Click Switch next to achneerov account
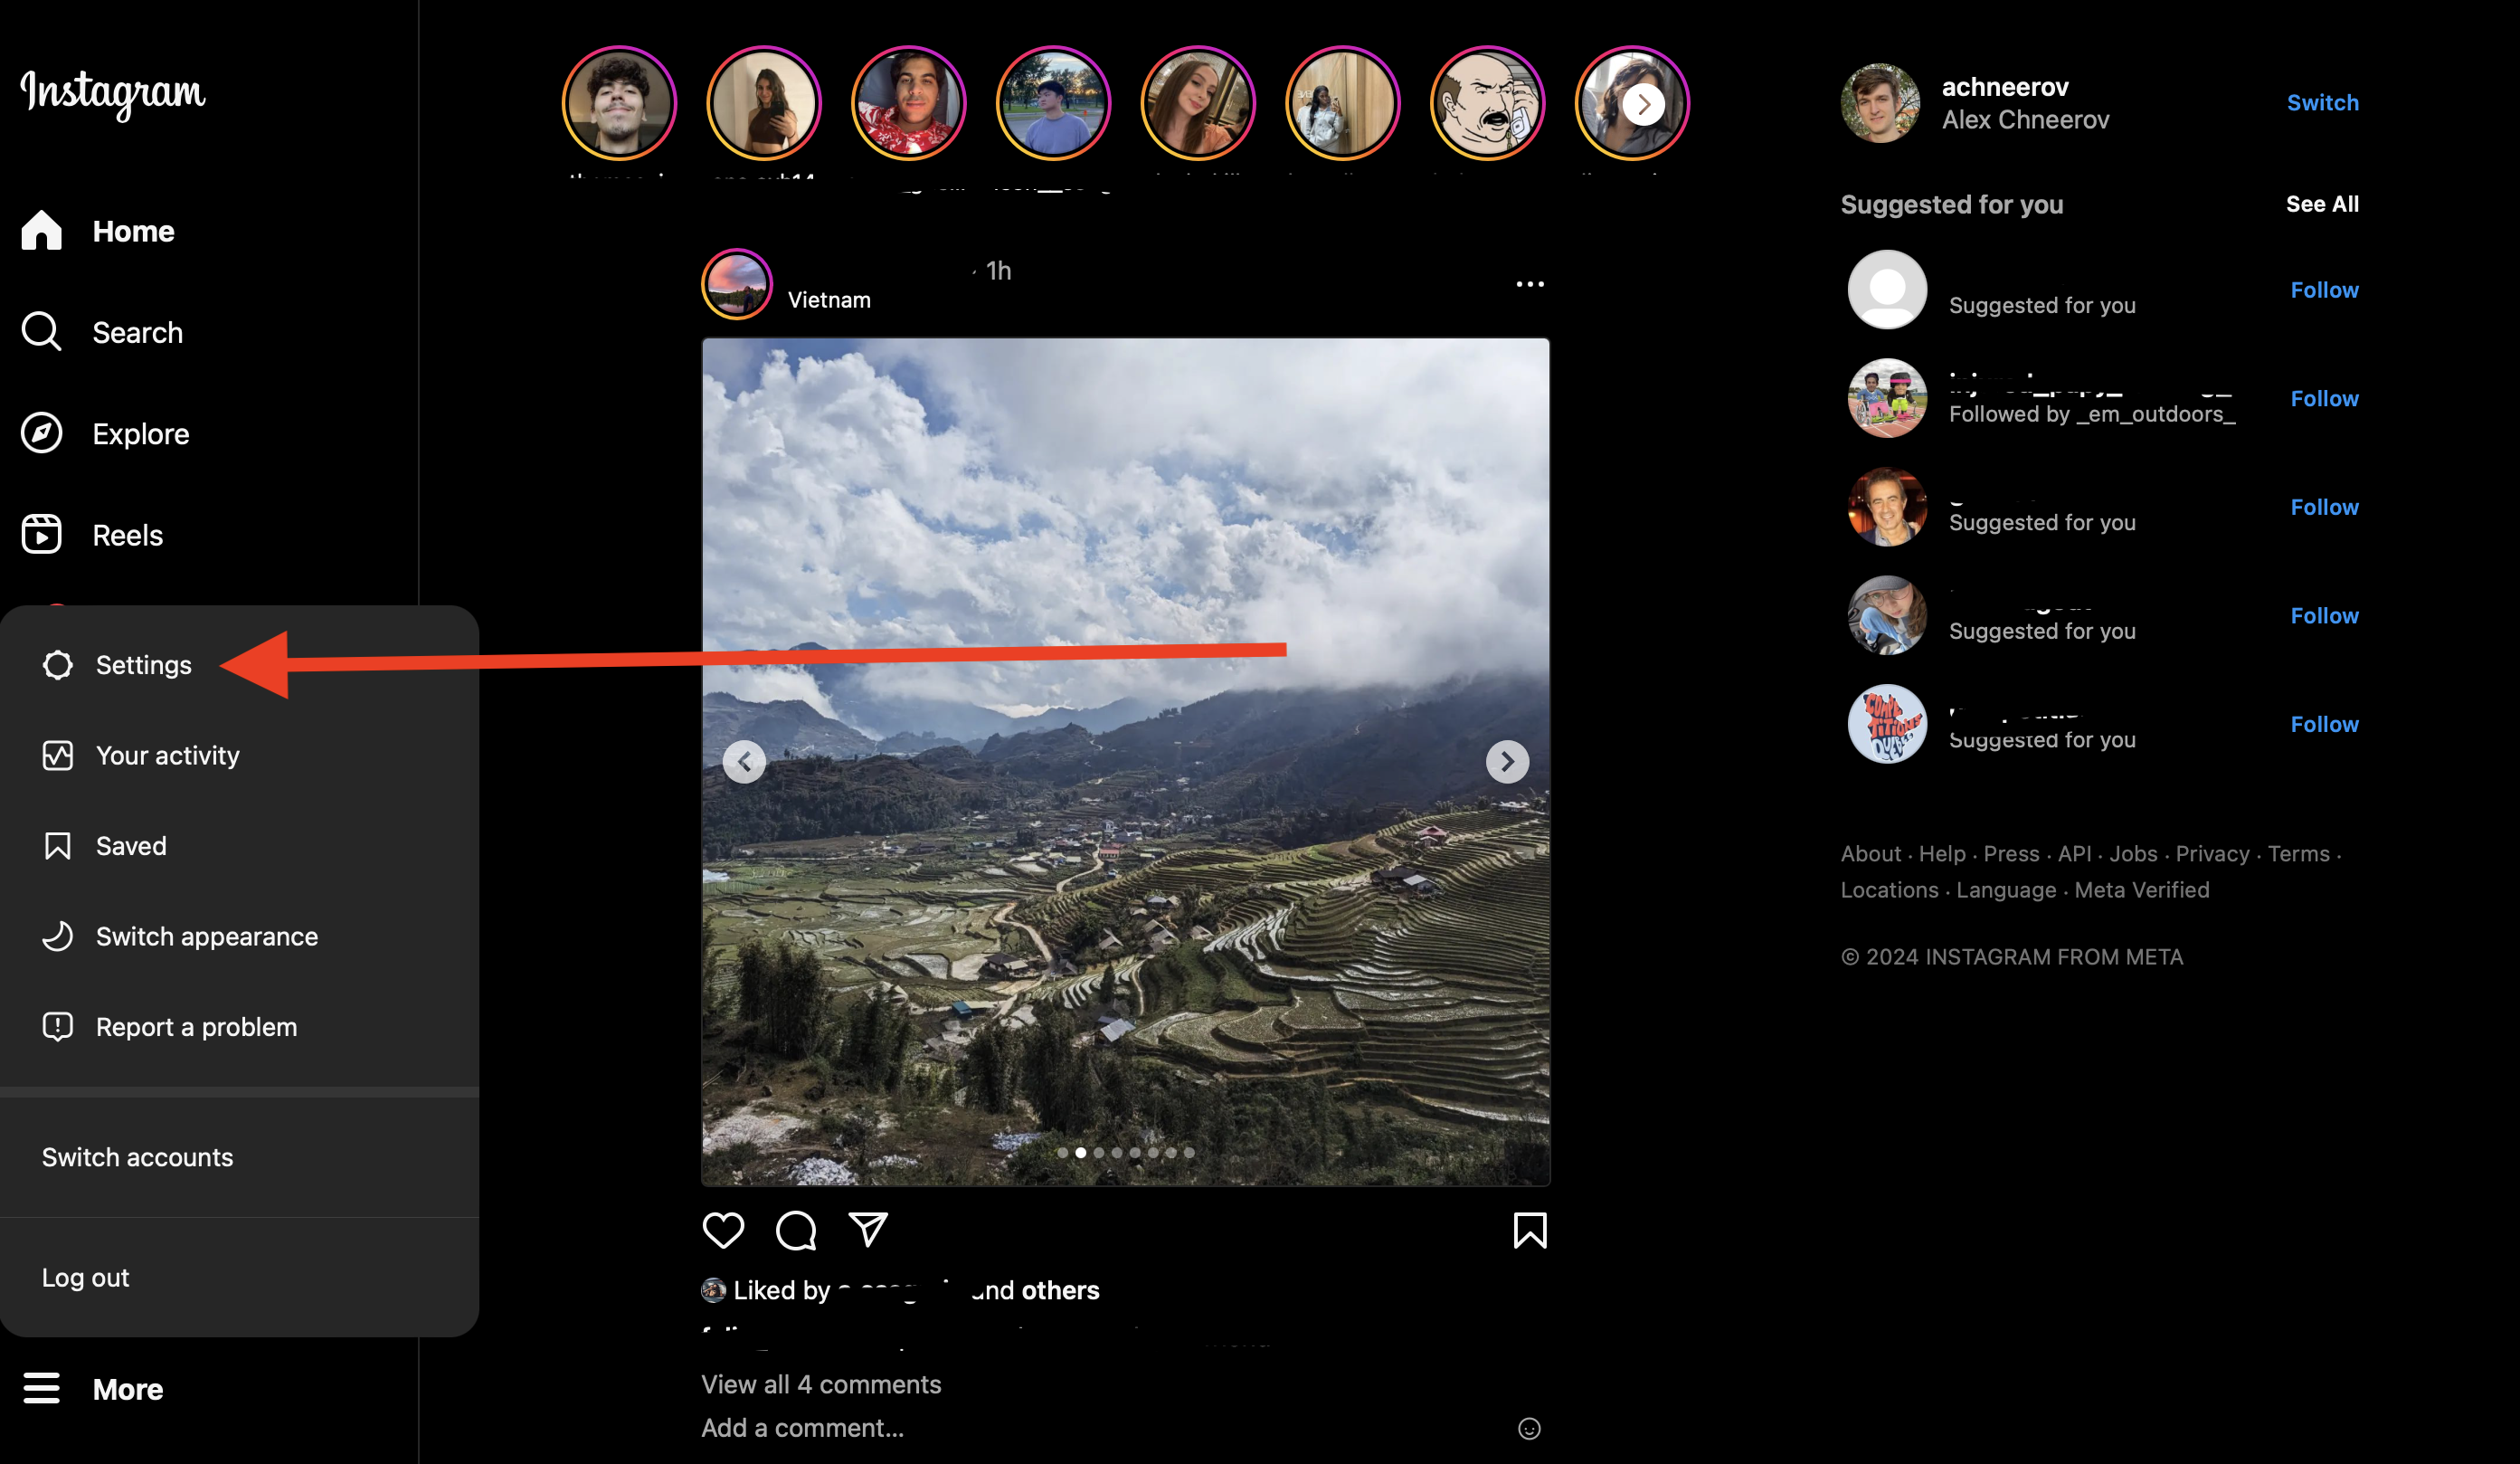Viewport: 2520px width, 1464px height. click(x=2322, y=102)
